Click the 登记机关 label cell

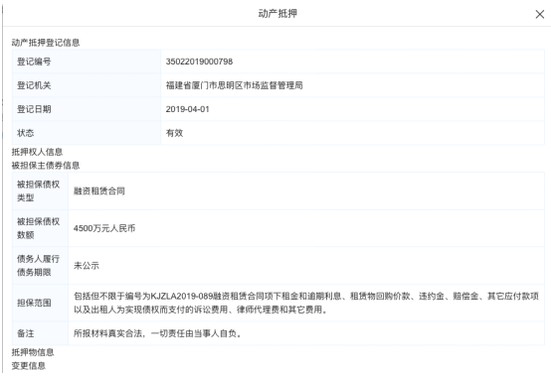86,85
